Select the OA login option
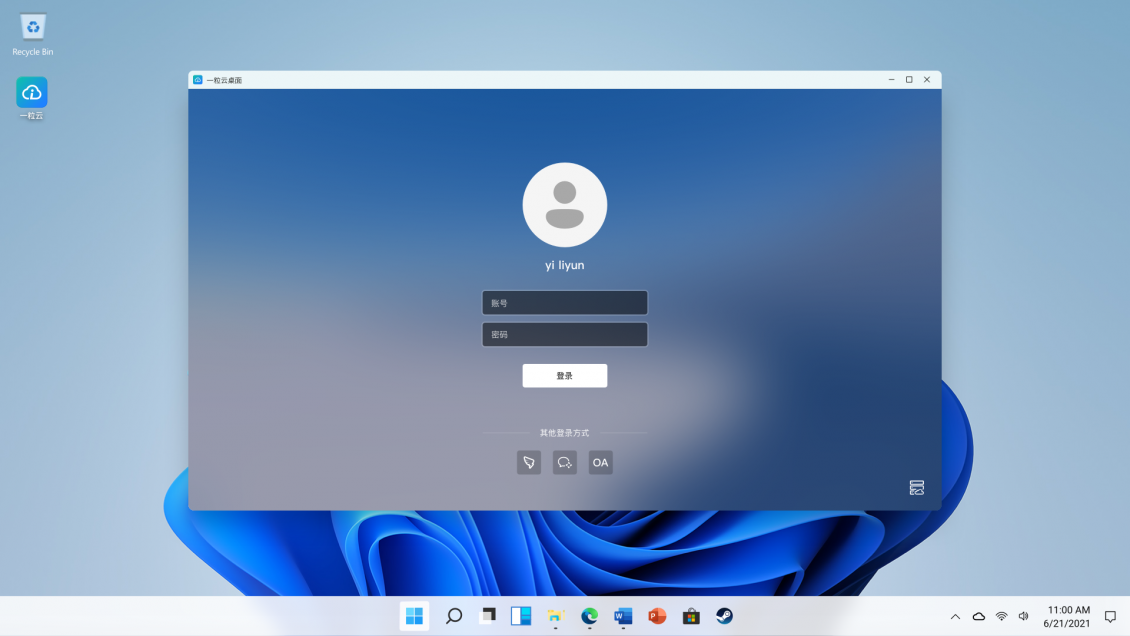The width and height of the screenshot is (1130, 636). coord(600,462)
